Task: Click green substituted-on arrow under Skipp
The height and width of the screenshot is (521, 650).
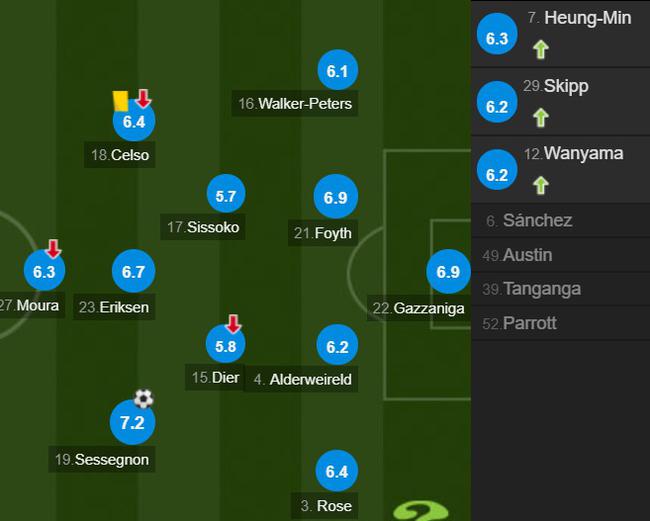Action: click(x=541, y=117)
